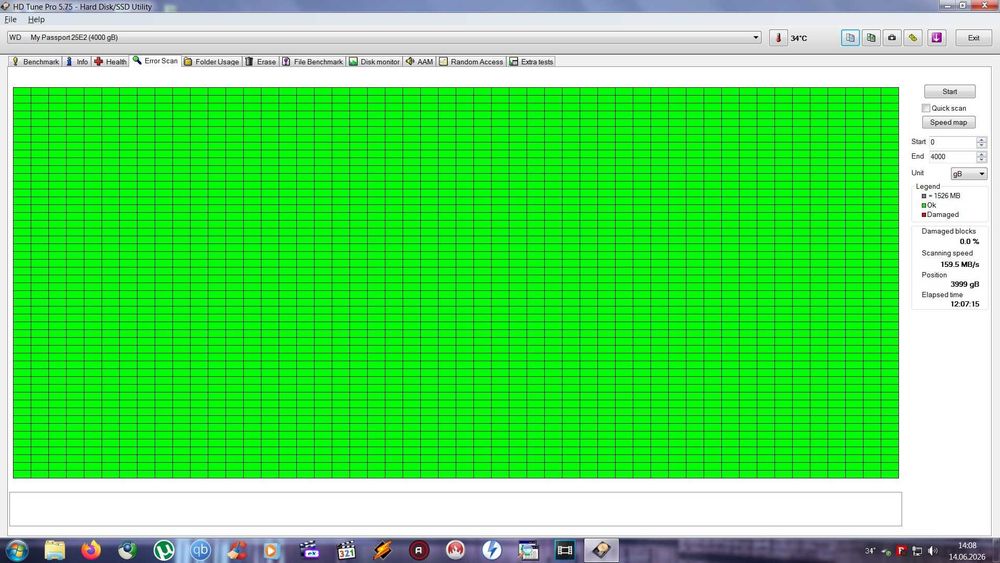Click safely remove hardware tray icon
The image size is (1000, 563).
click(886, 552)
